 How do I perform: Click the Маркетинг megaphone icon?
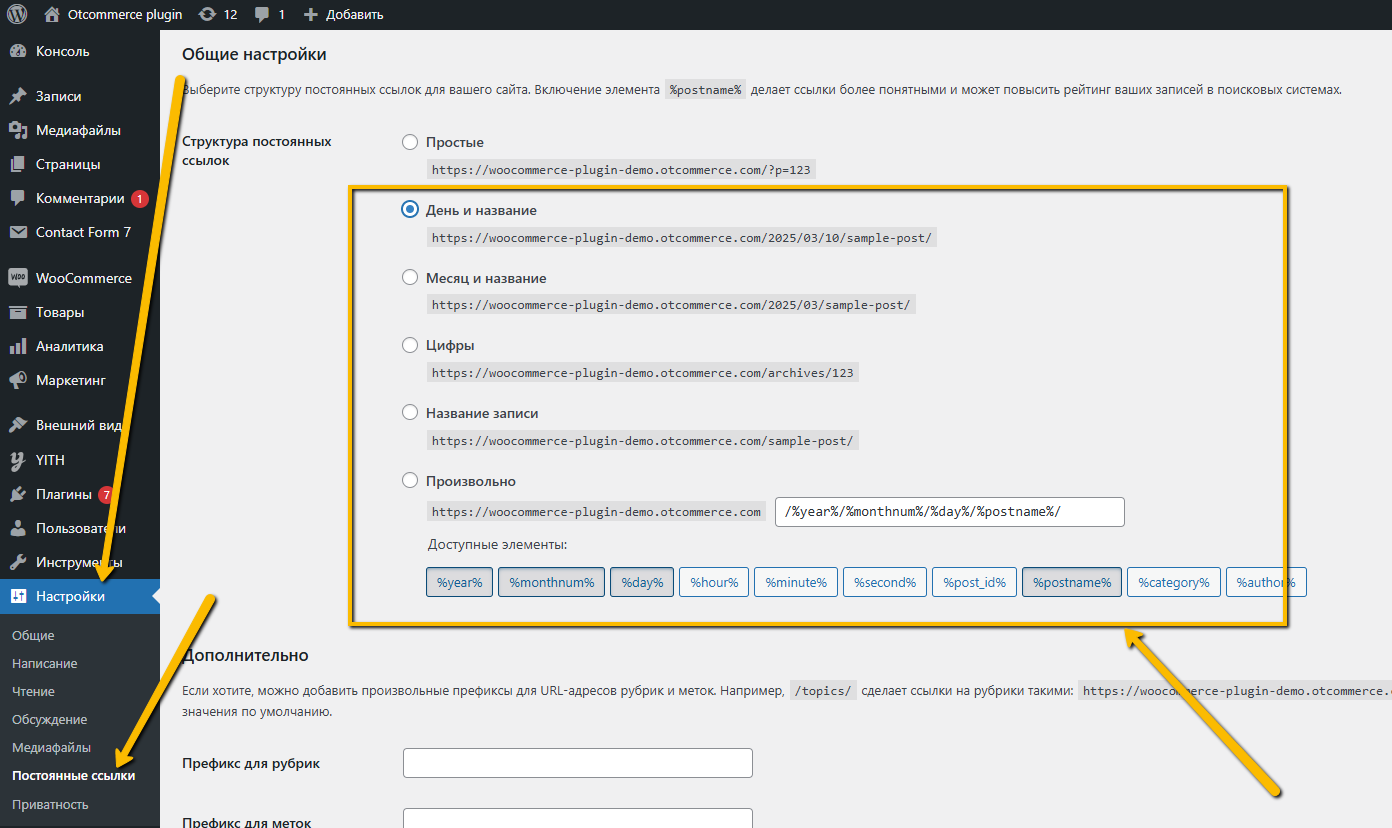coord(18,380)
